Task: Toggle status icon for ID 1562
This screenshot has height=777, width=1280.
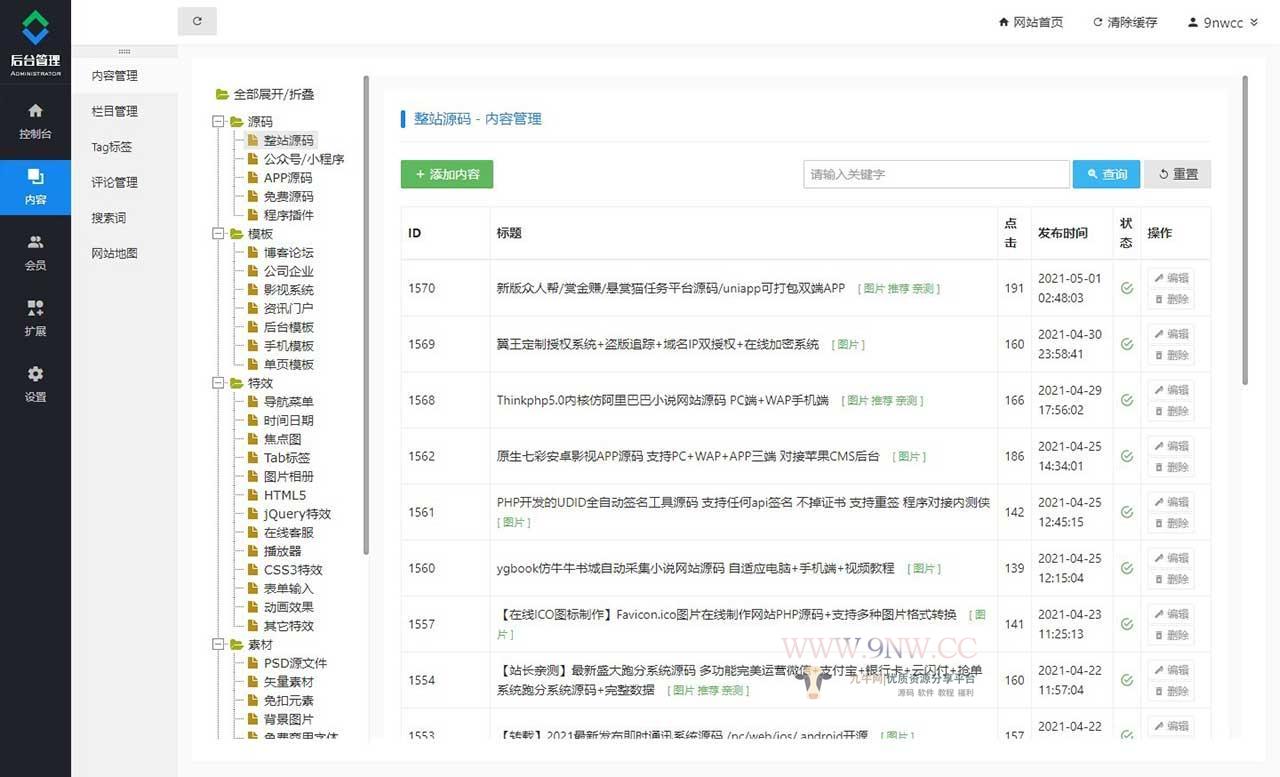Action: click(x=1127, y=456)
